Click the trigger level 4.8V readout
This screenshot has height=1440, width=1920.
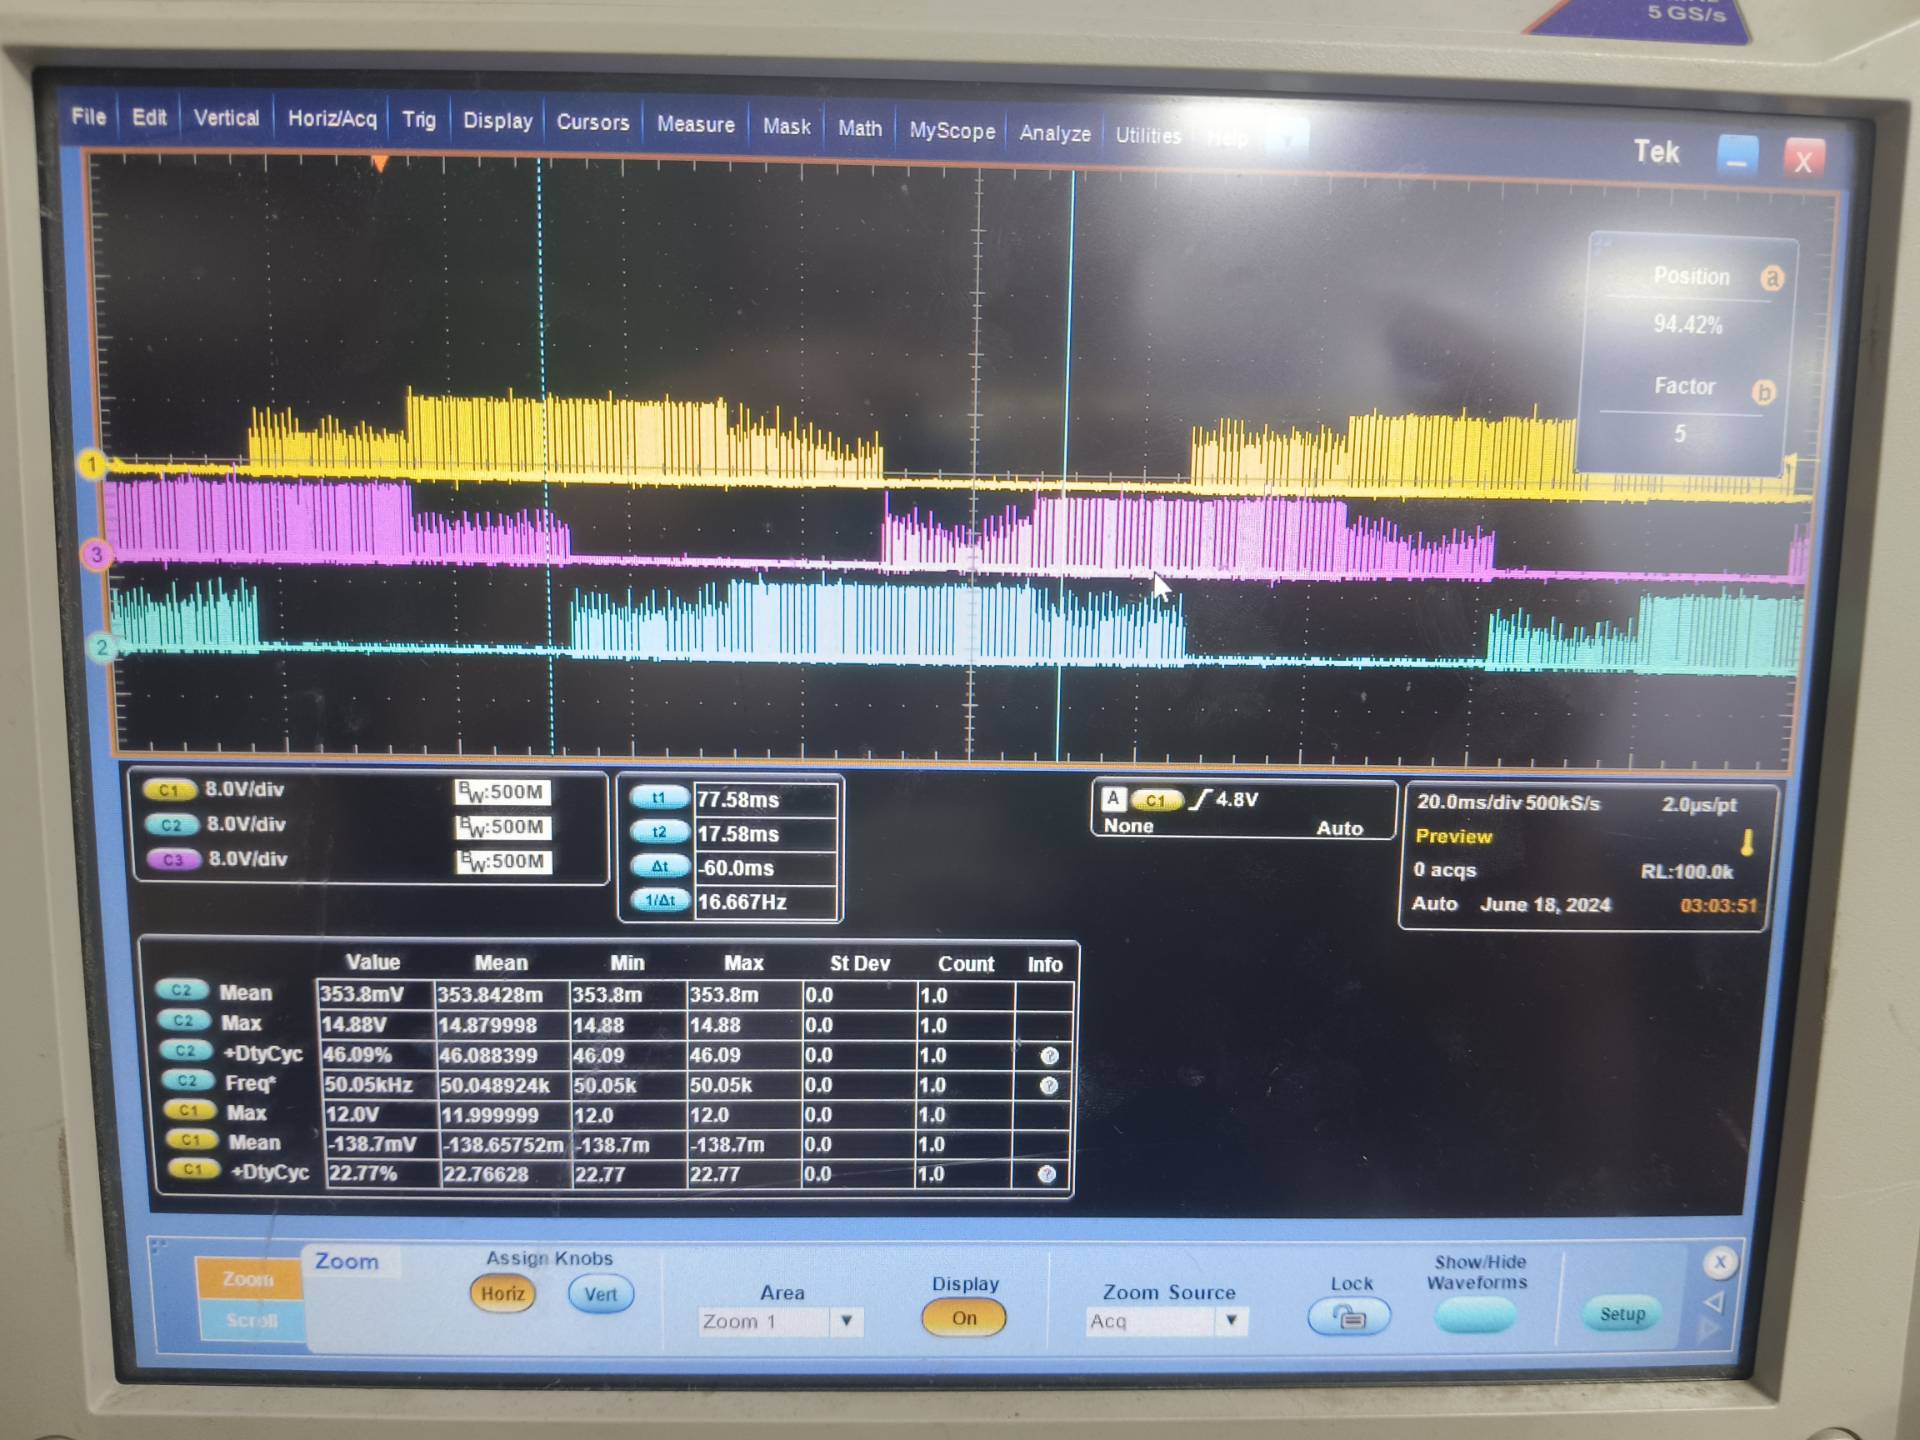[1237, 799]
